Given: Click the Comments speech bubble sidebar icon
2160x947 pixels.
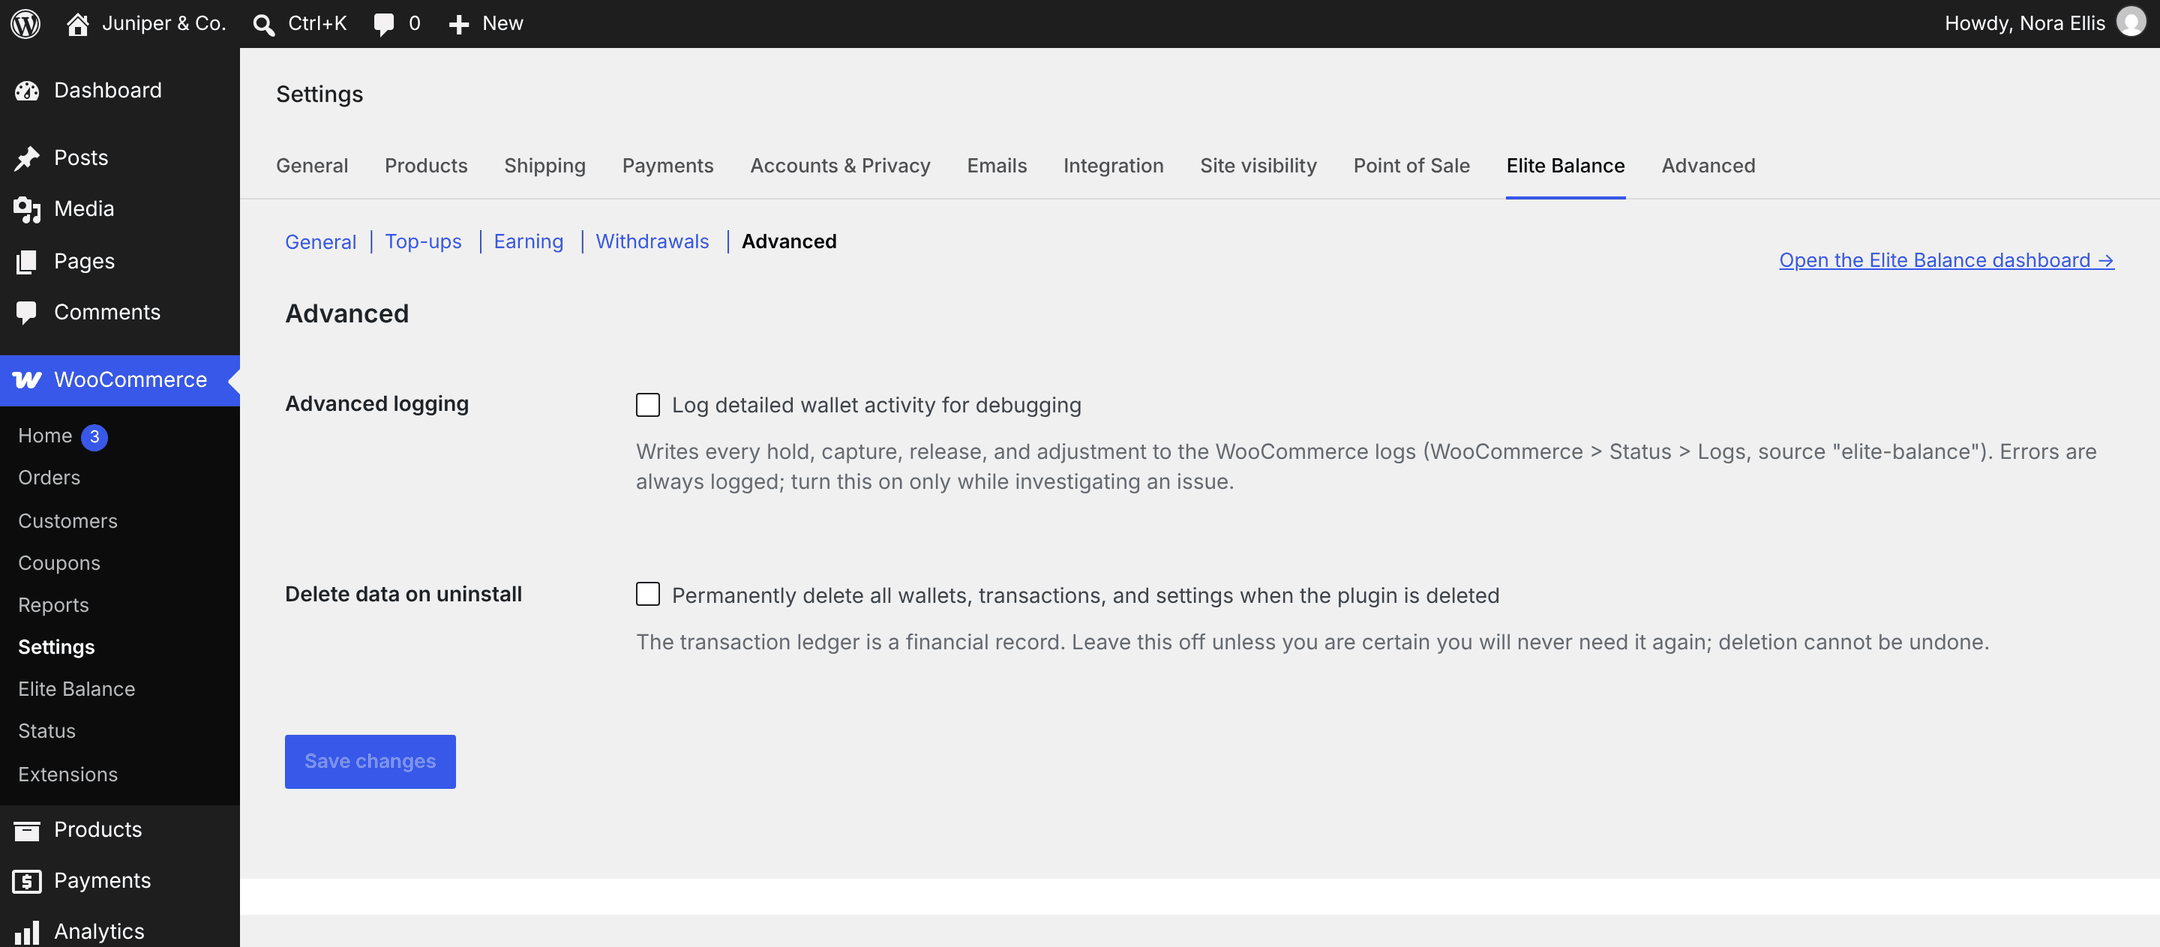Looking at the screenshot, I should click(27, 313).
